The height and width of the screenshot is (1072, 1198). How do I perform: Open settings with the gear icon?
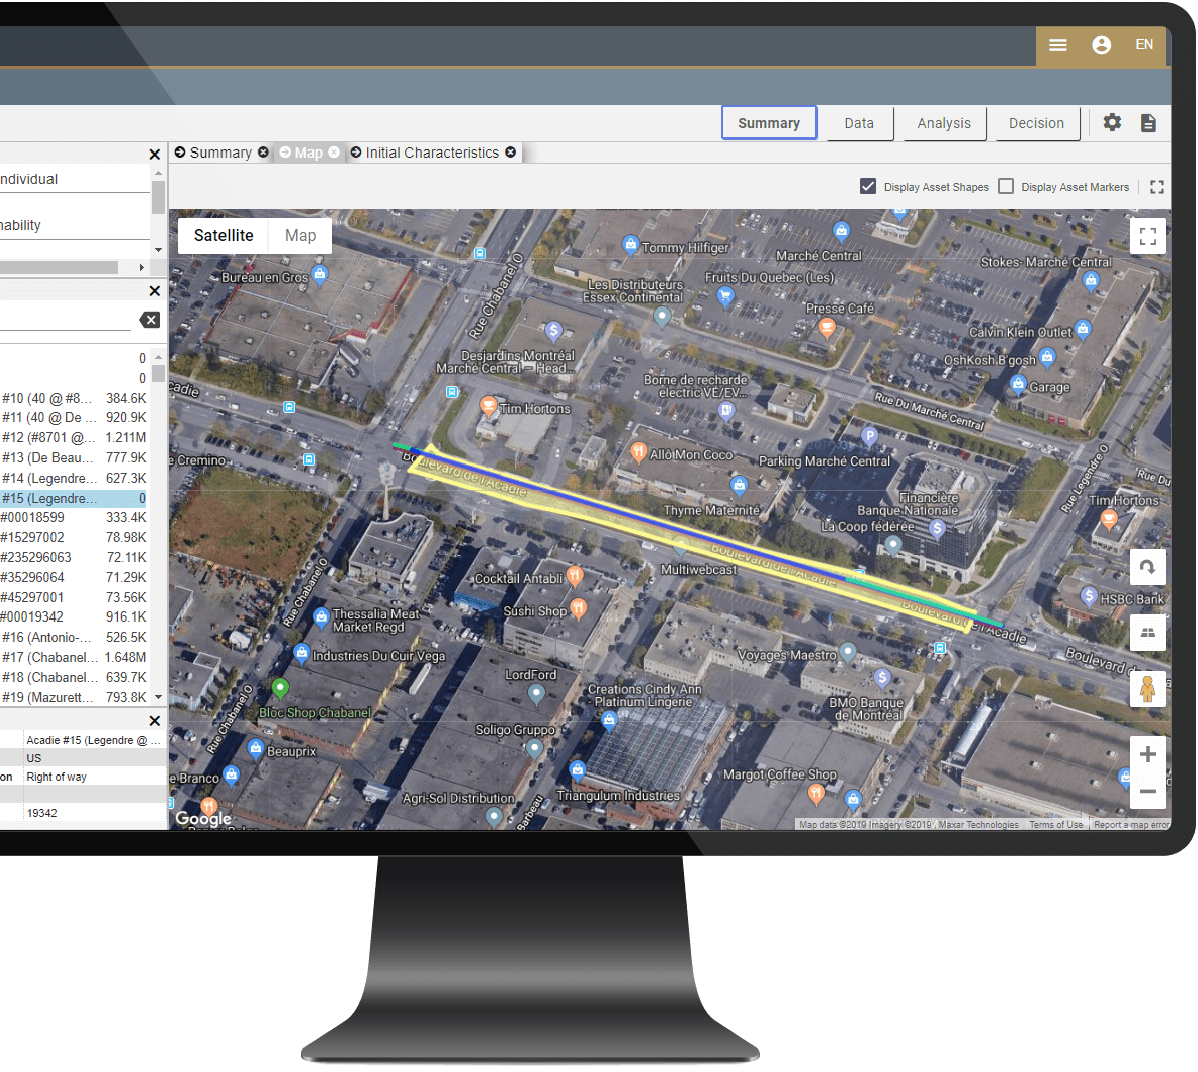click(x=1112, y=122)
